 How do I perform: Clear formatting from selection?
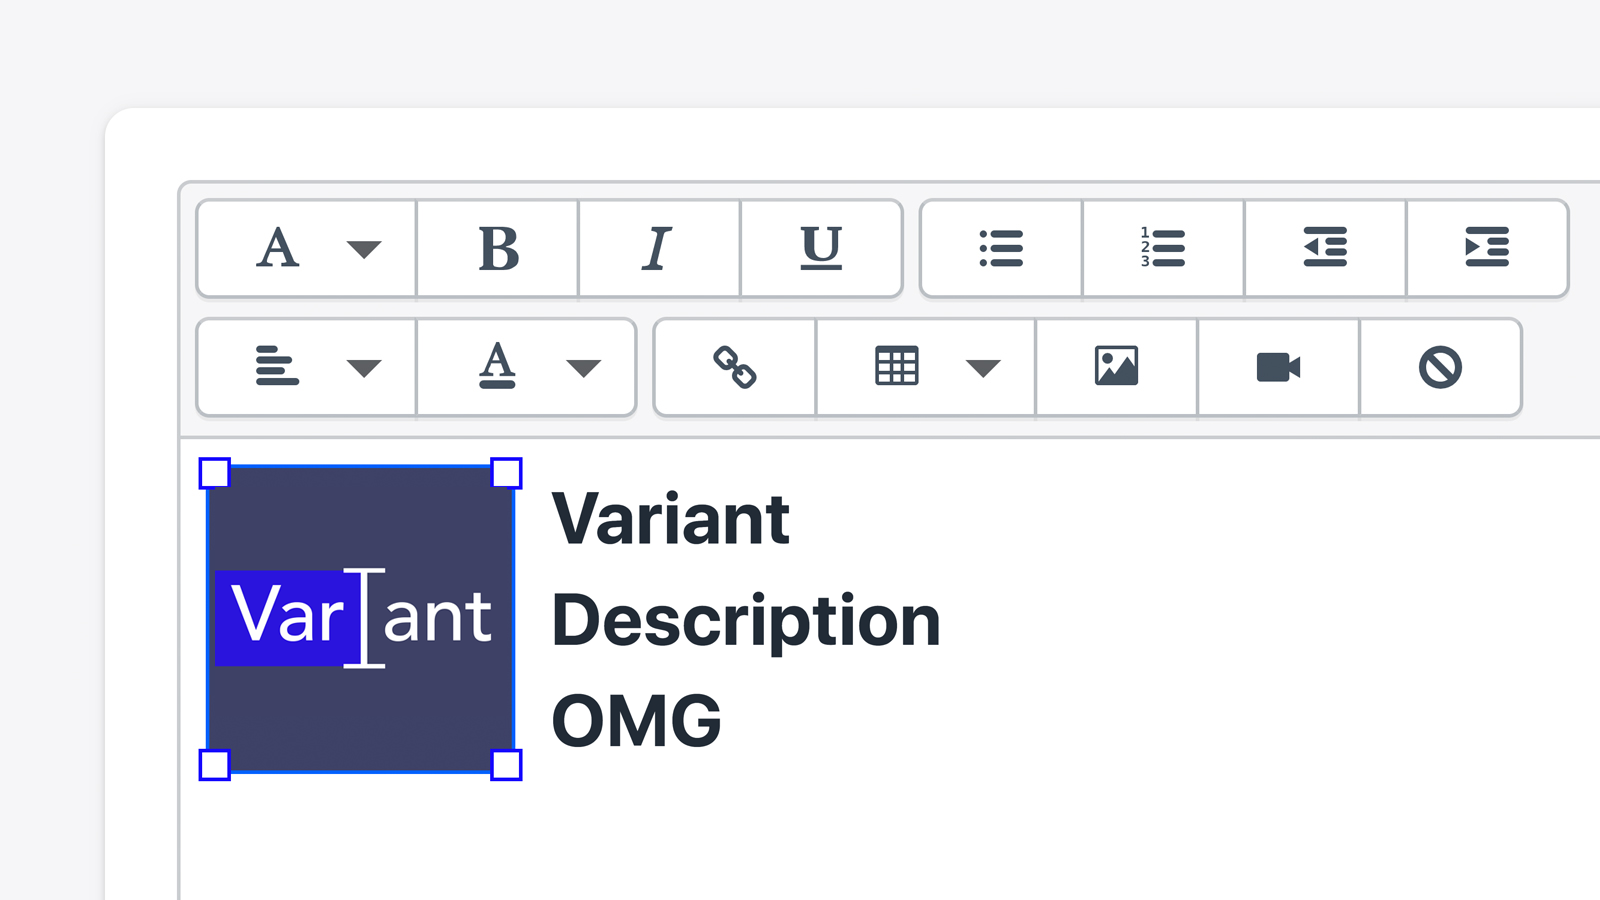(1440, 367)
